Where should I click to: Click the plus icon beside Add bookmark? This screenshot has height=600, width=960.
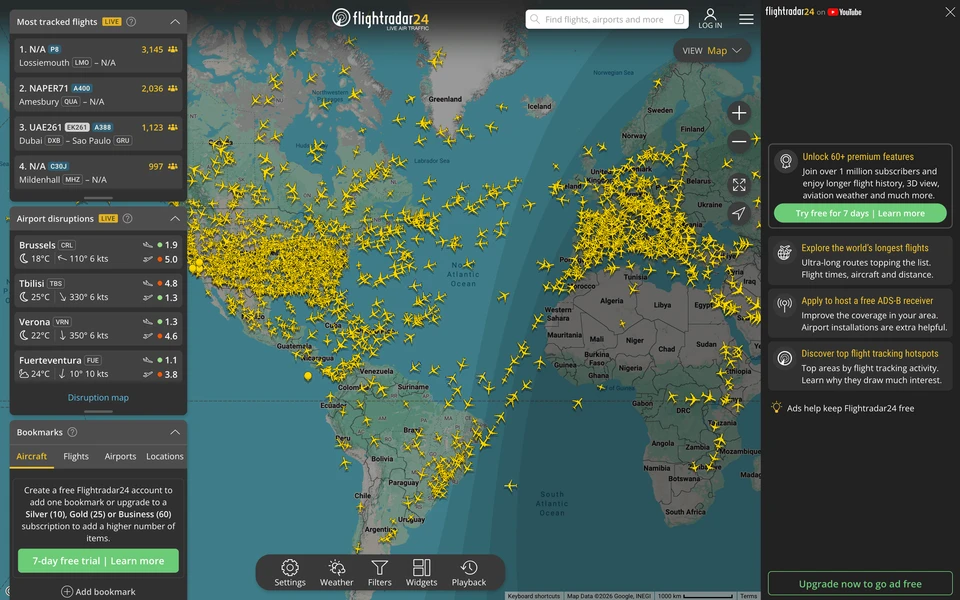coord(67,591)
